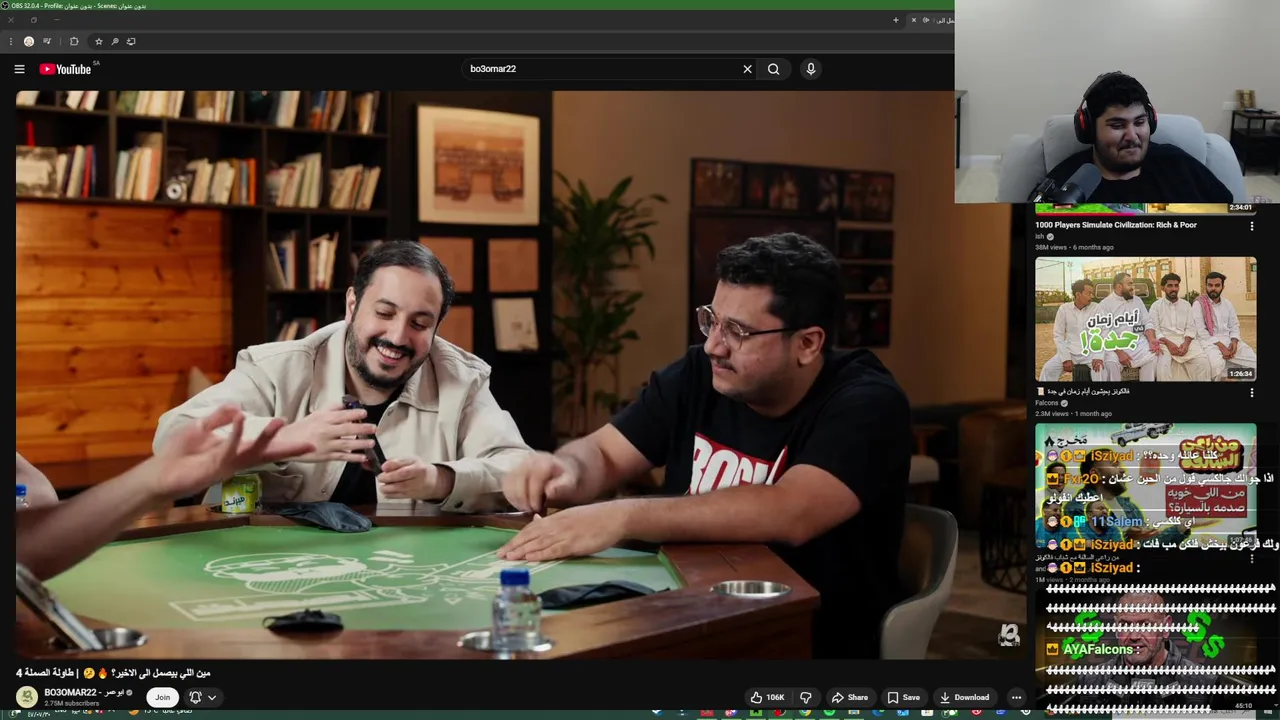The height and width of the screenshot is (720, 1280).
Task: Open the BO3OMAR22 channel avatar
Action: tap(28, 697)
